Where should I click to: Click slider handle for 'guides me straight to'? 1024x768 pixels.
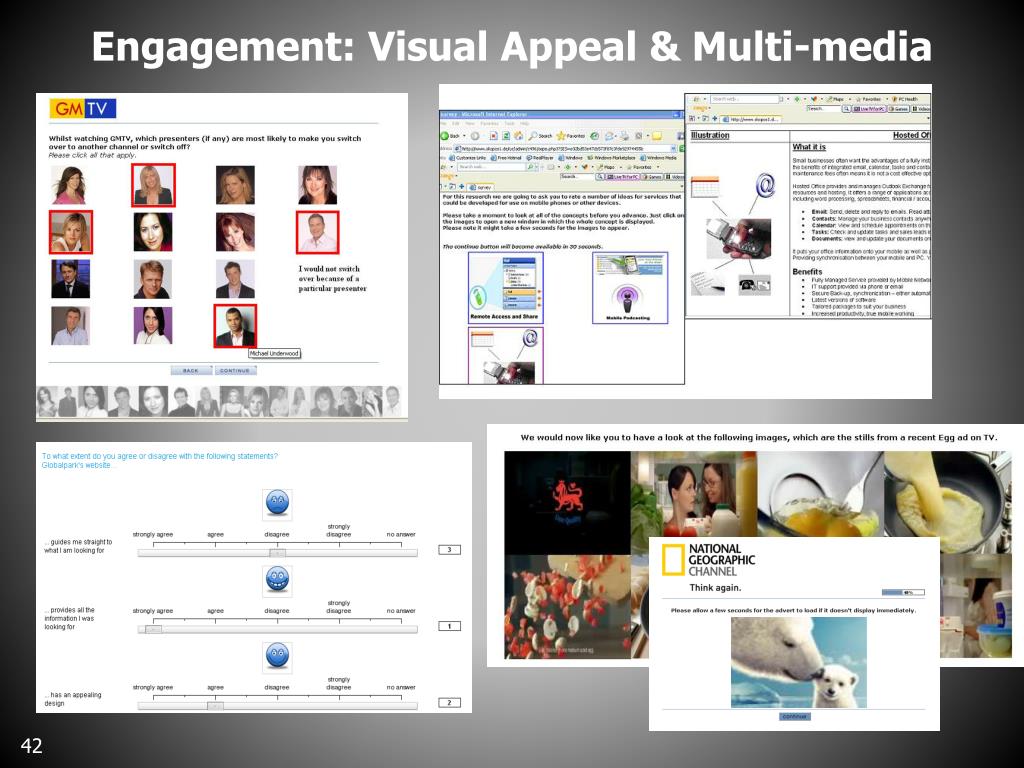pyautogui.click(x=278, y=552)
